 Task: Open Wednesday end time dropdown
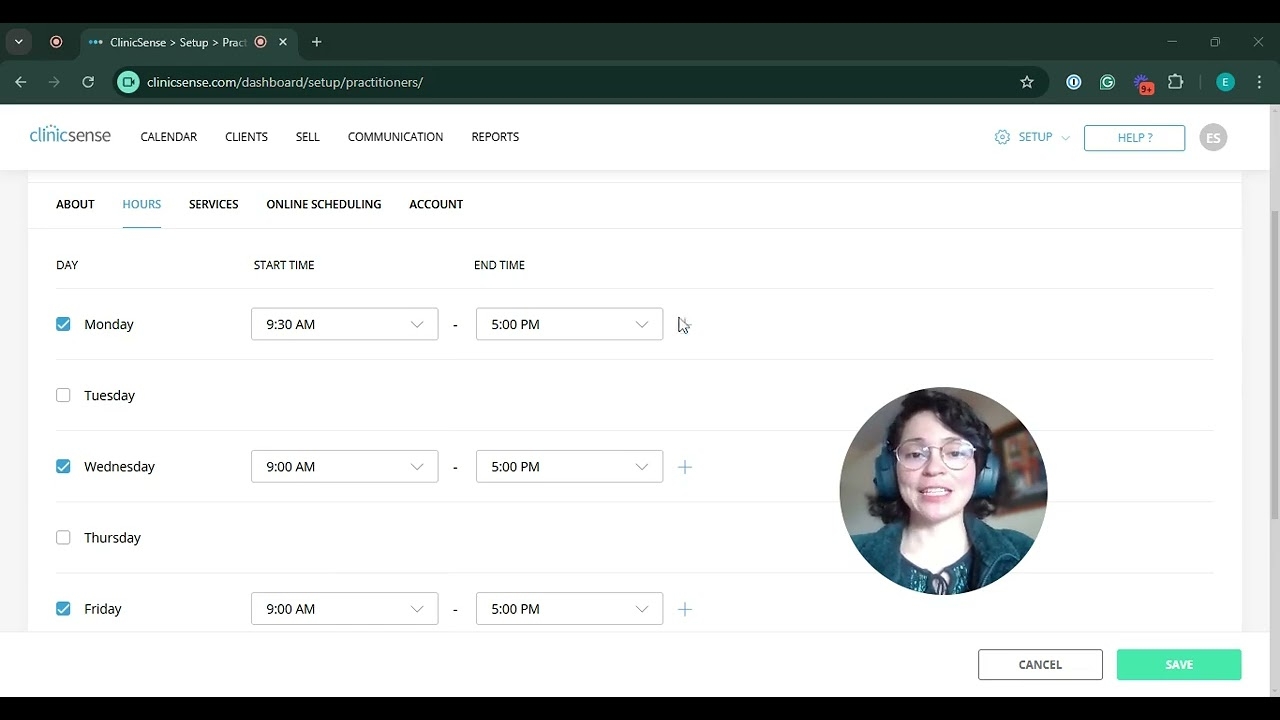point(569,467)
